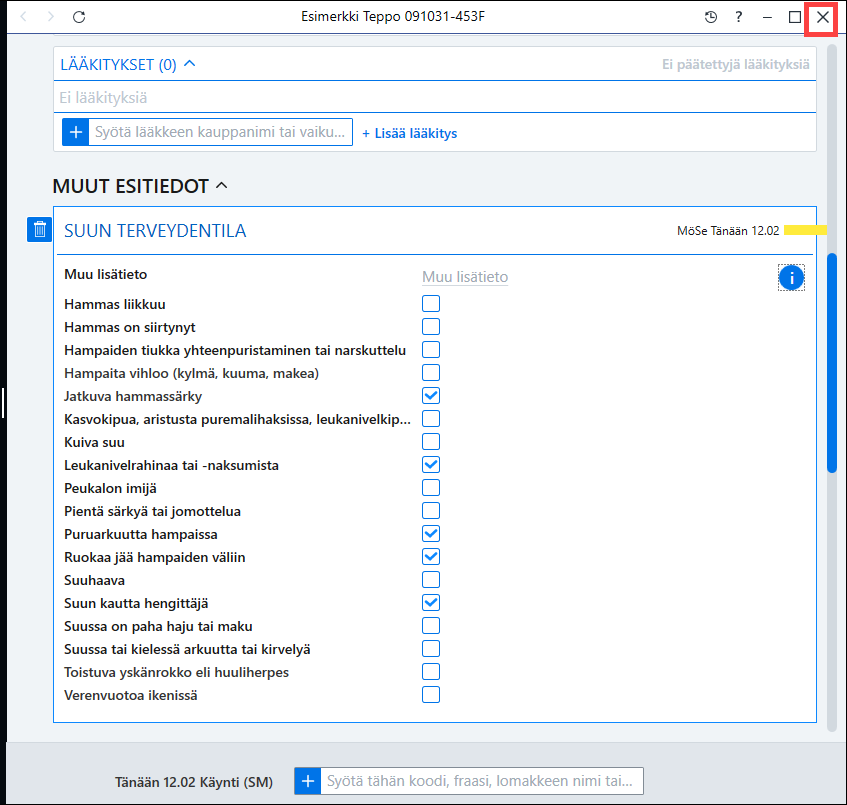Click the Lisää lääkitys link
Viewport: 847px width, 805px height.
[x=409, y=133]
